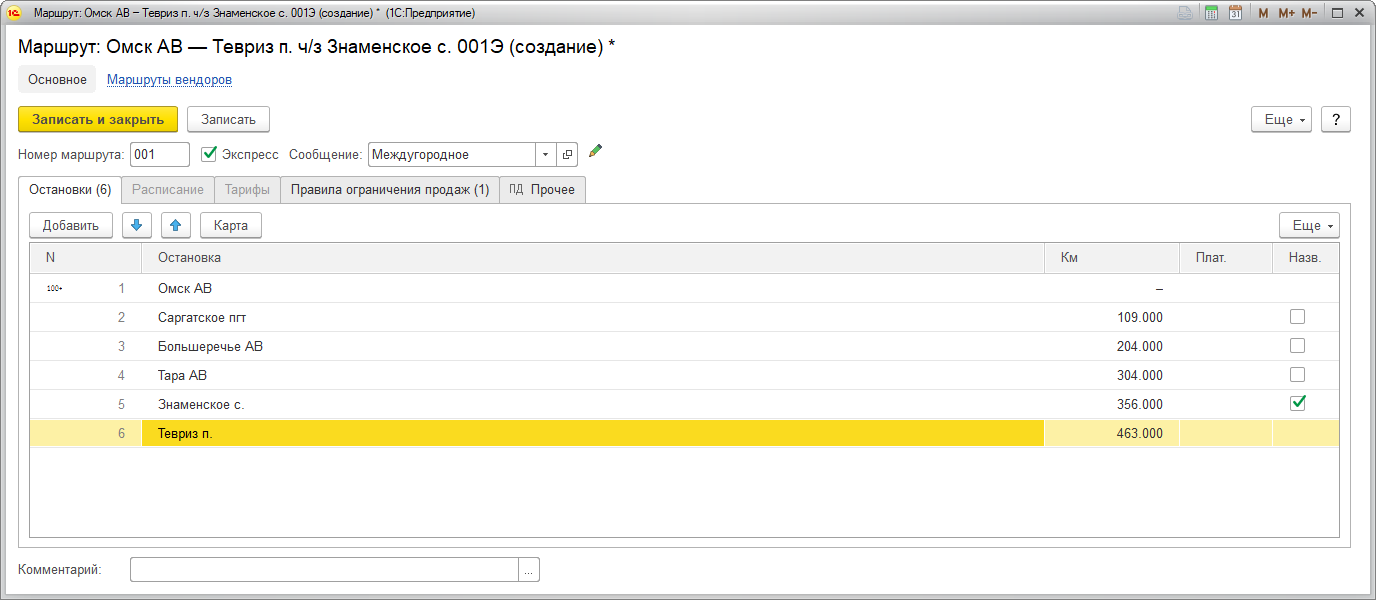Open the Еще menu above stops table
Image resolution: width=1376 pixels, height=600 pixels.
tap(1309, 225)
